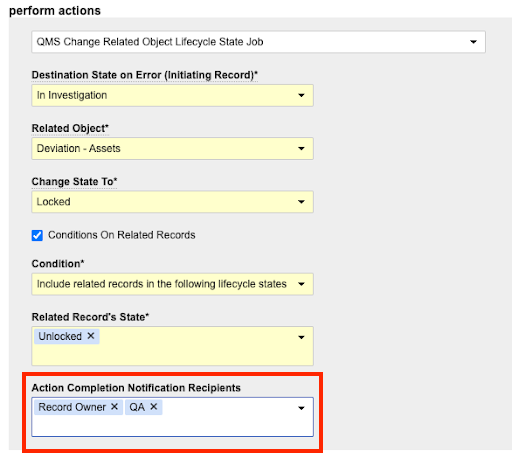Expand the Related Record's State arrow
Viewport: 512px width, 458px height.
pyautogui.click(x=301, y=337)
